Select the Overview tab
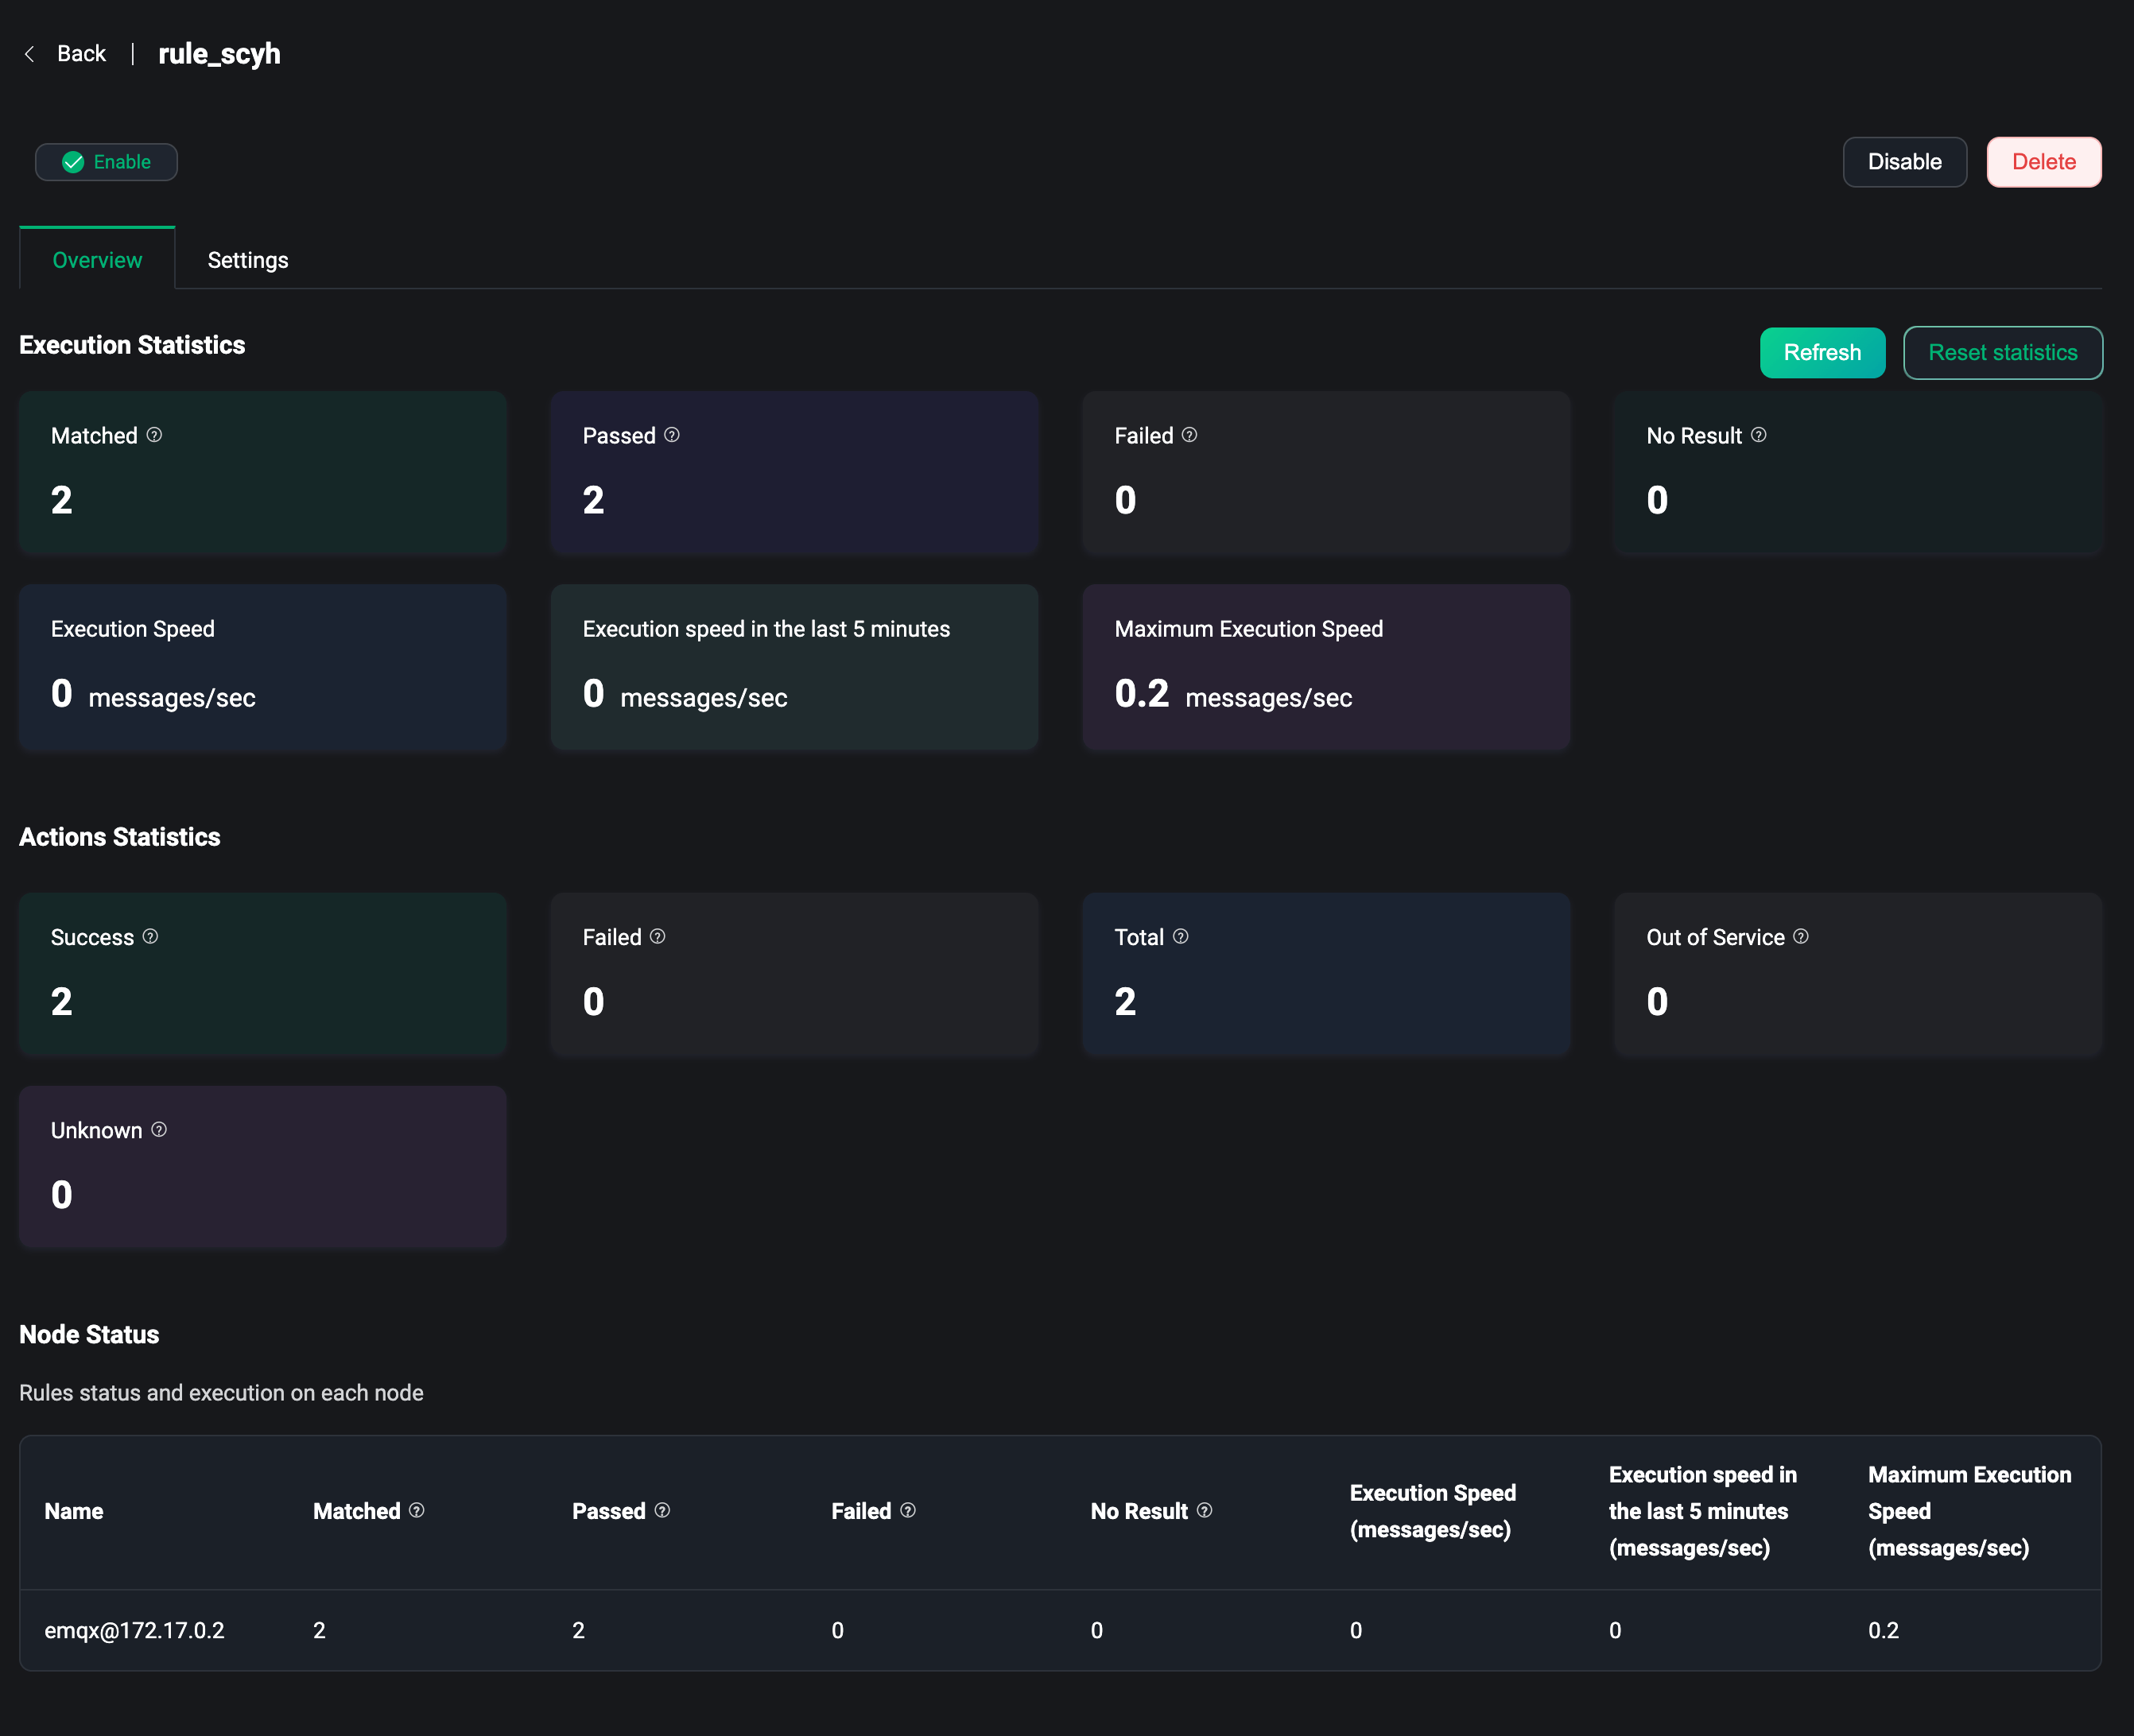This screenshot has width=2134, height=1736. click(97, 260)
